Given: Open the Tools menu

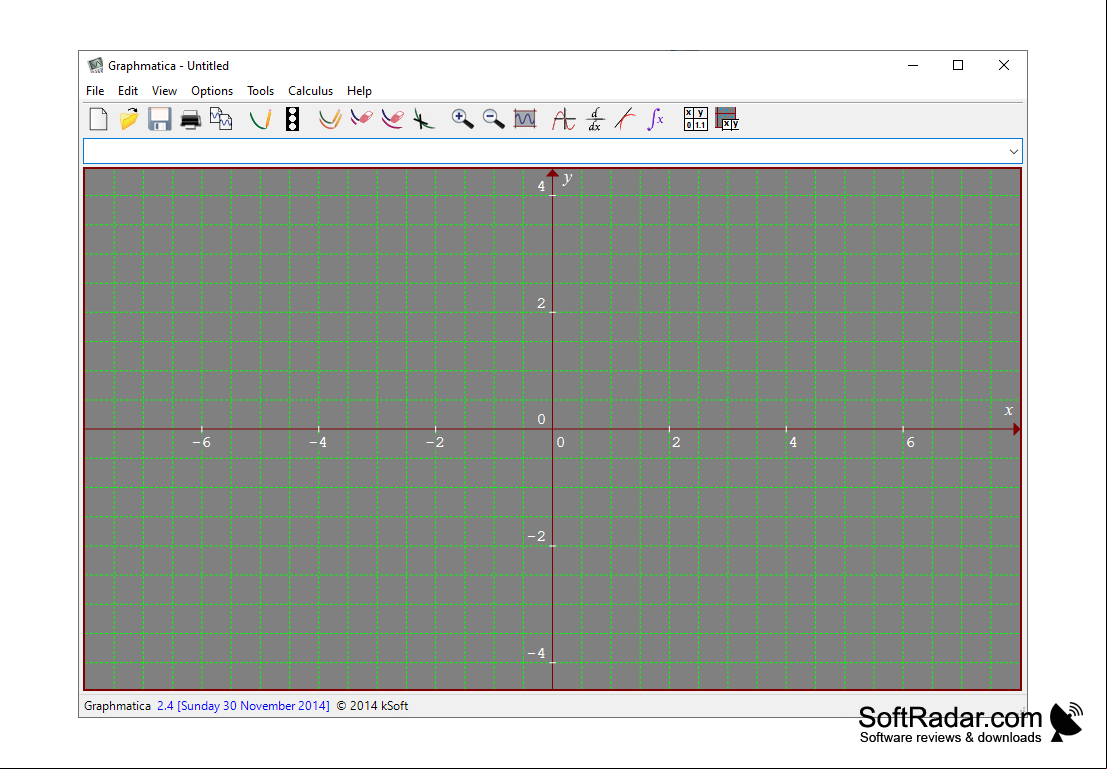Looking at the screenshot, I should click(x=261, y=91).
